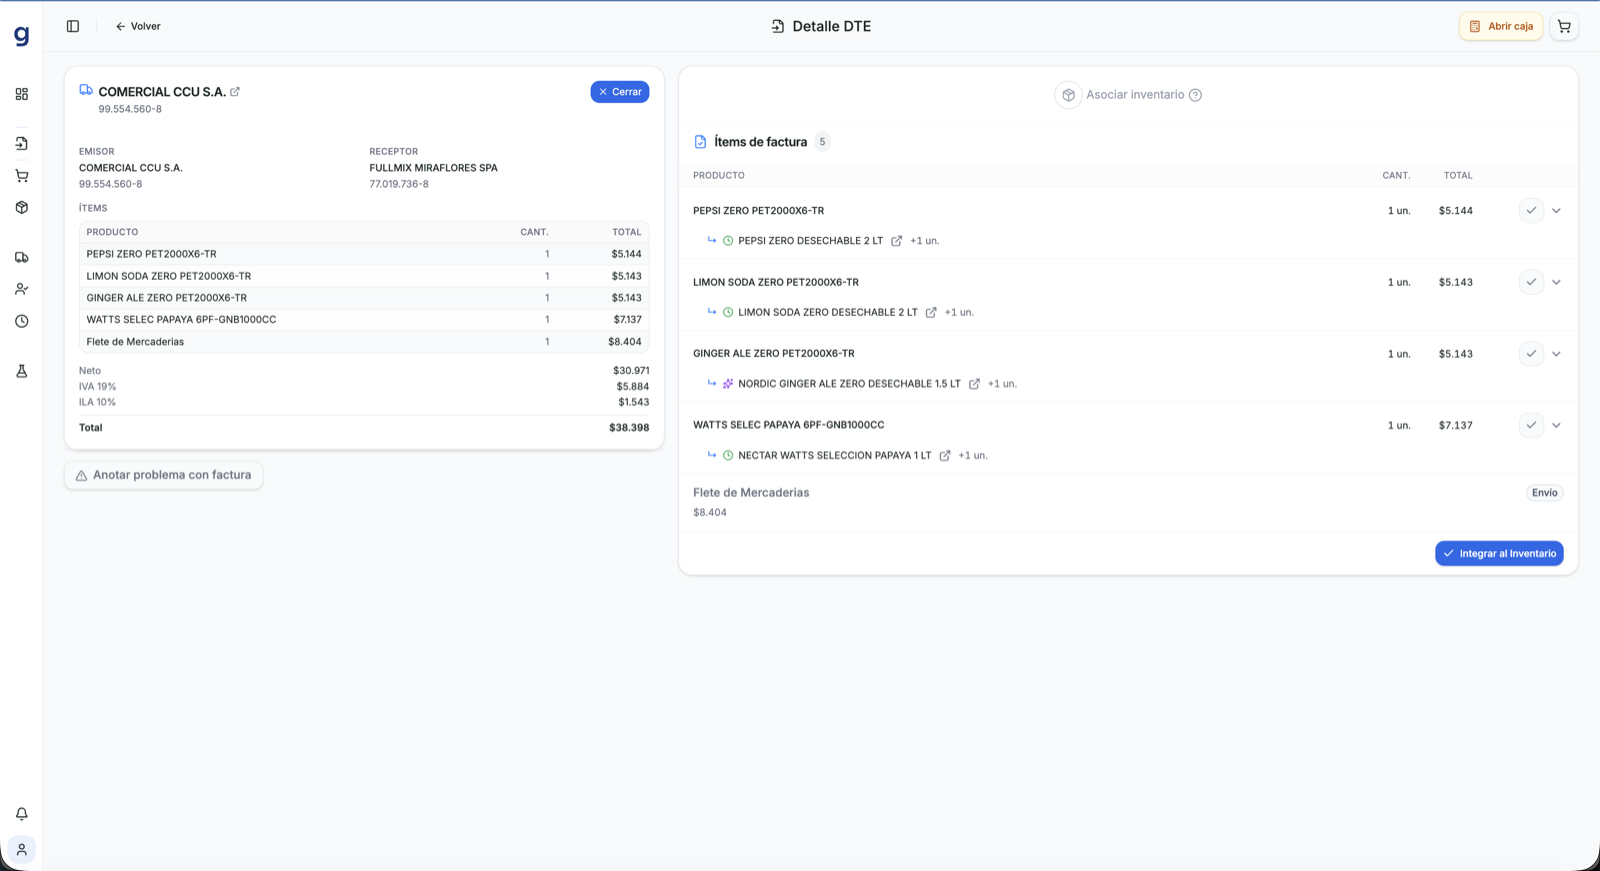Open external link for PEPSI ZERO DESECHABLE 2 LT
The image size is (1600, 871).
tap(897, 241)
